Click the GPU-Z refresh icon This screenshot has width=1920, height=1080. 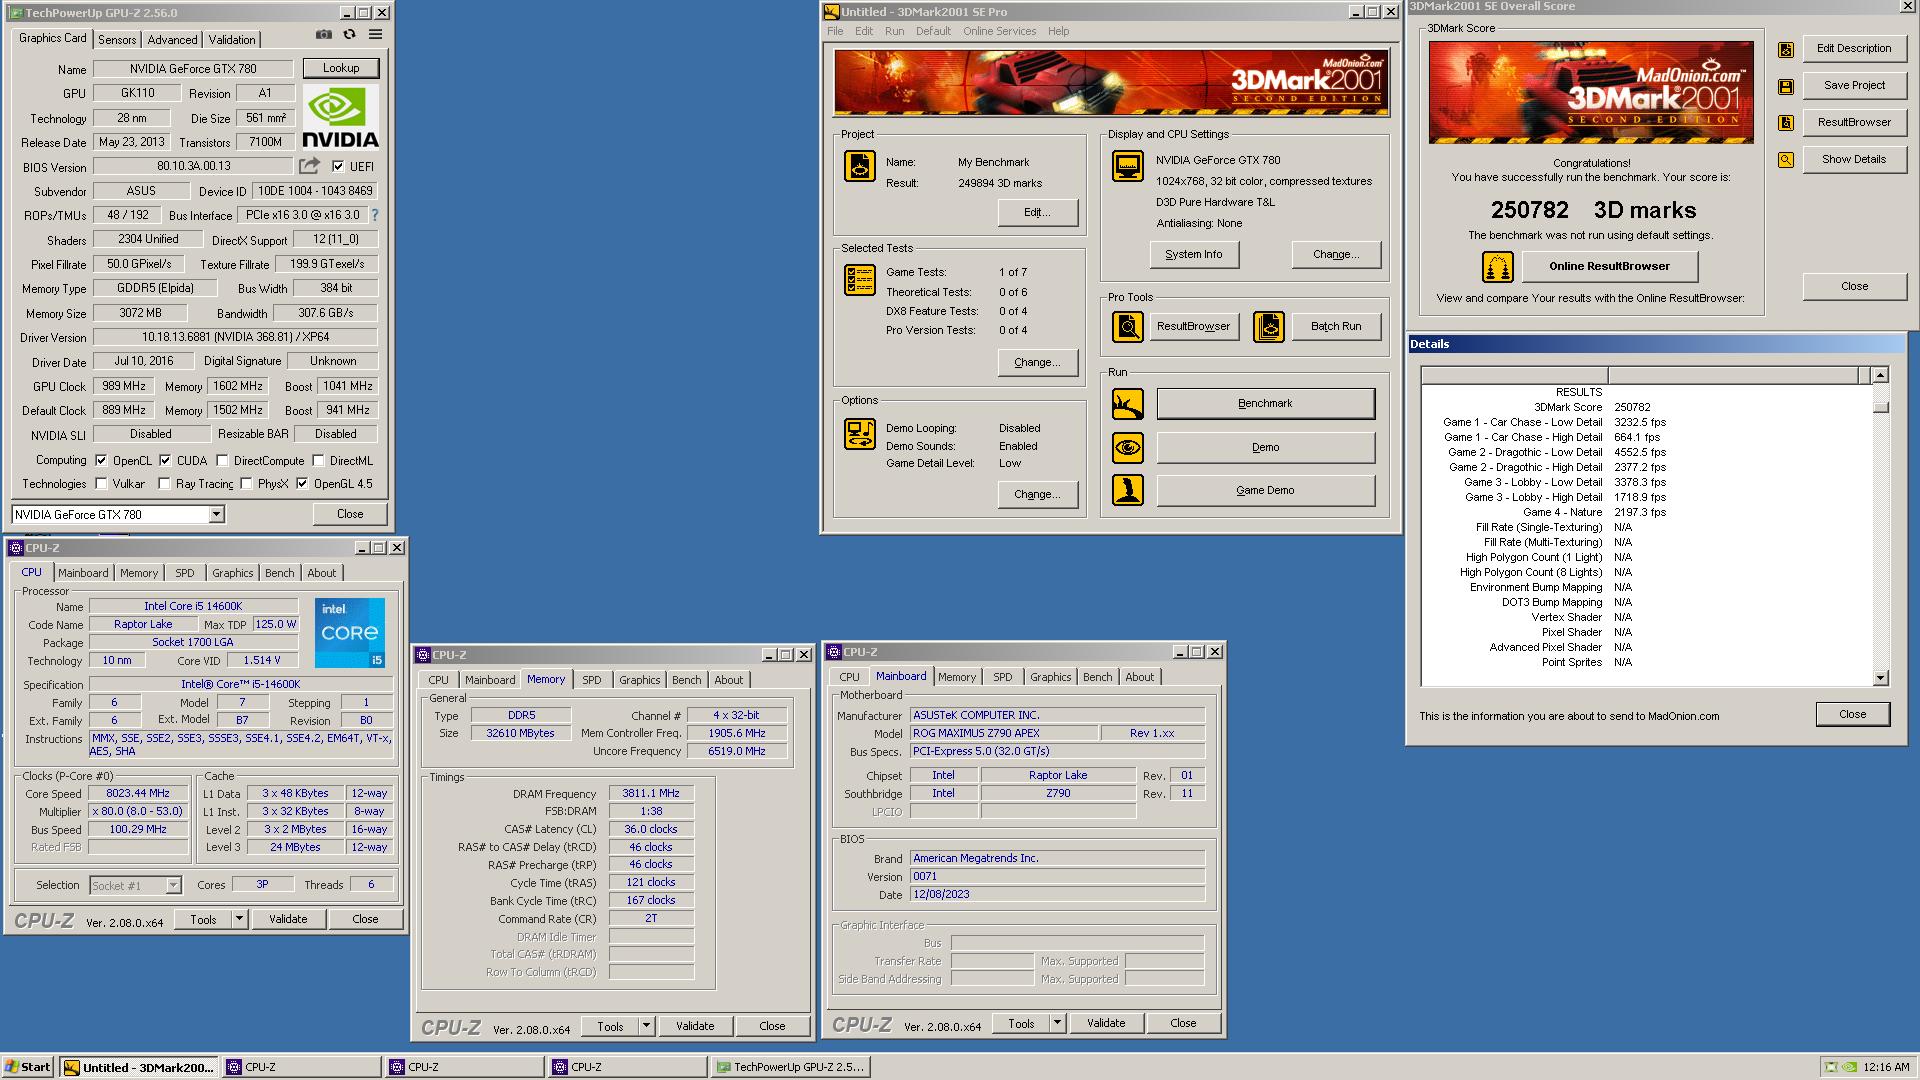(x=349, y=34)
